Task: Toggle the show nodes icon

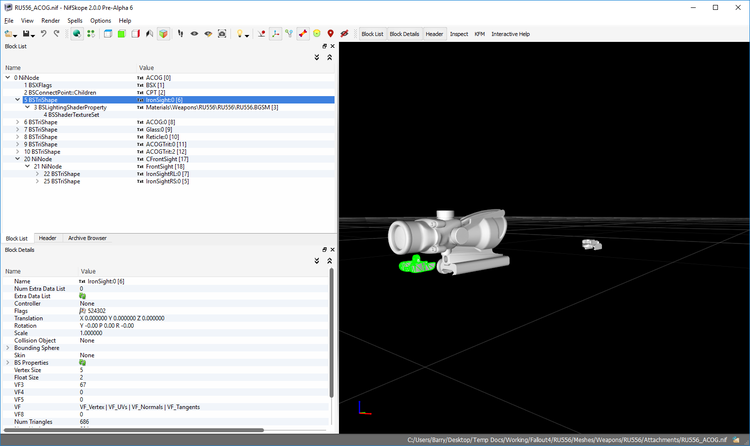Action: [x=289, y=34]
